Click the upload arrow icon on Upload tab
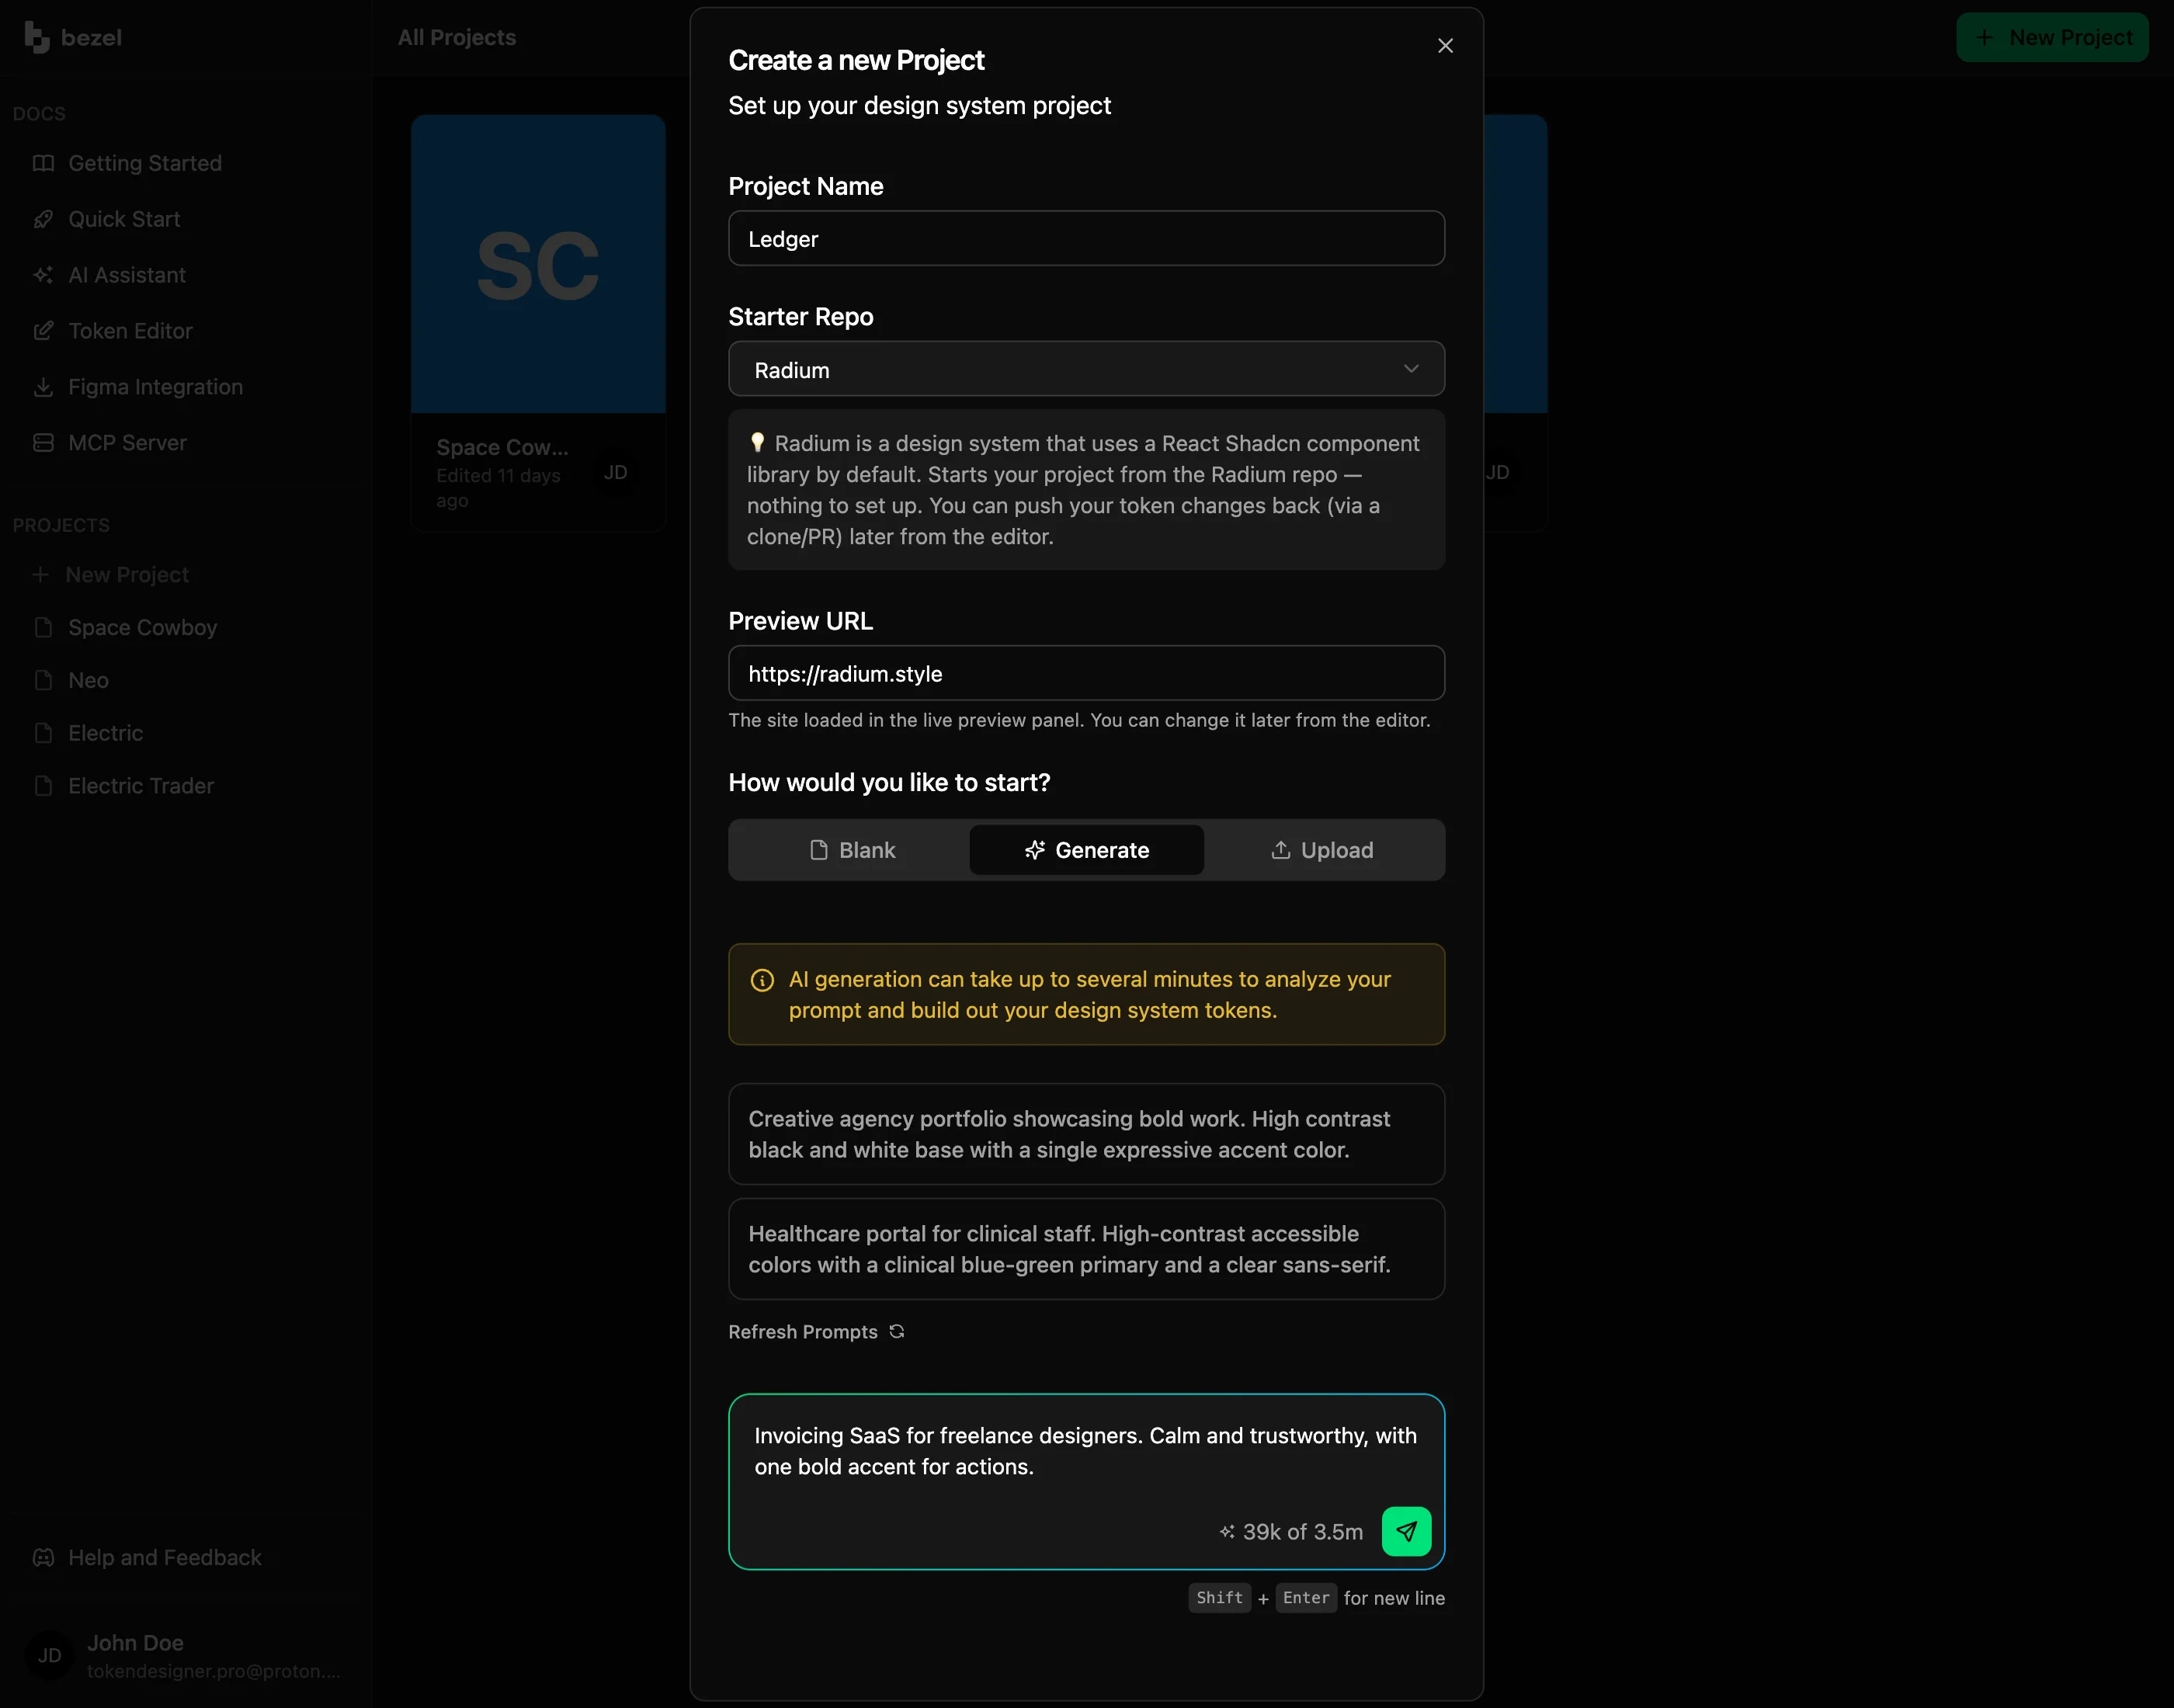2174x1708 pixels. point(1280,850)
